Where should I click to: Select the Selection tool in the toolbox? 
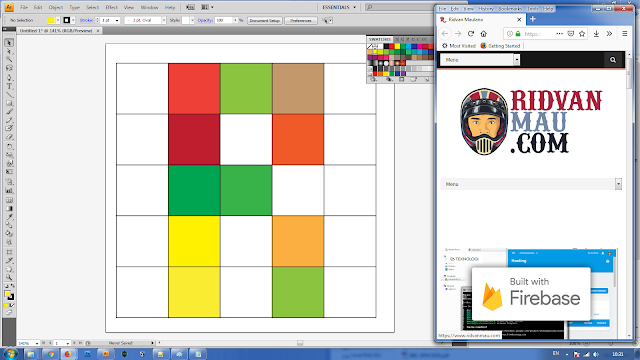click(9, 43)
